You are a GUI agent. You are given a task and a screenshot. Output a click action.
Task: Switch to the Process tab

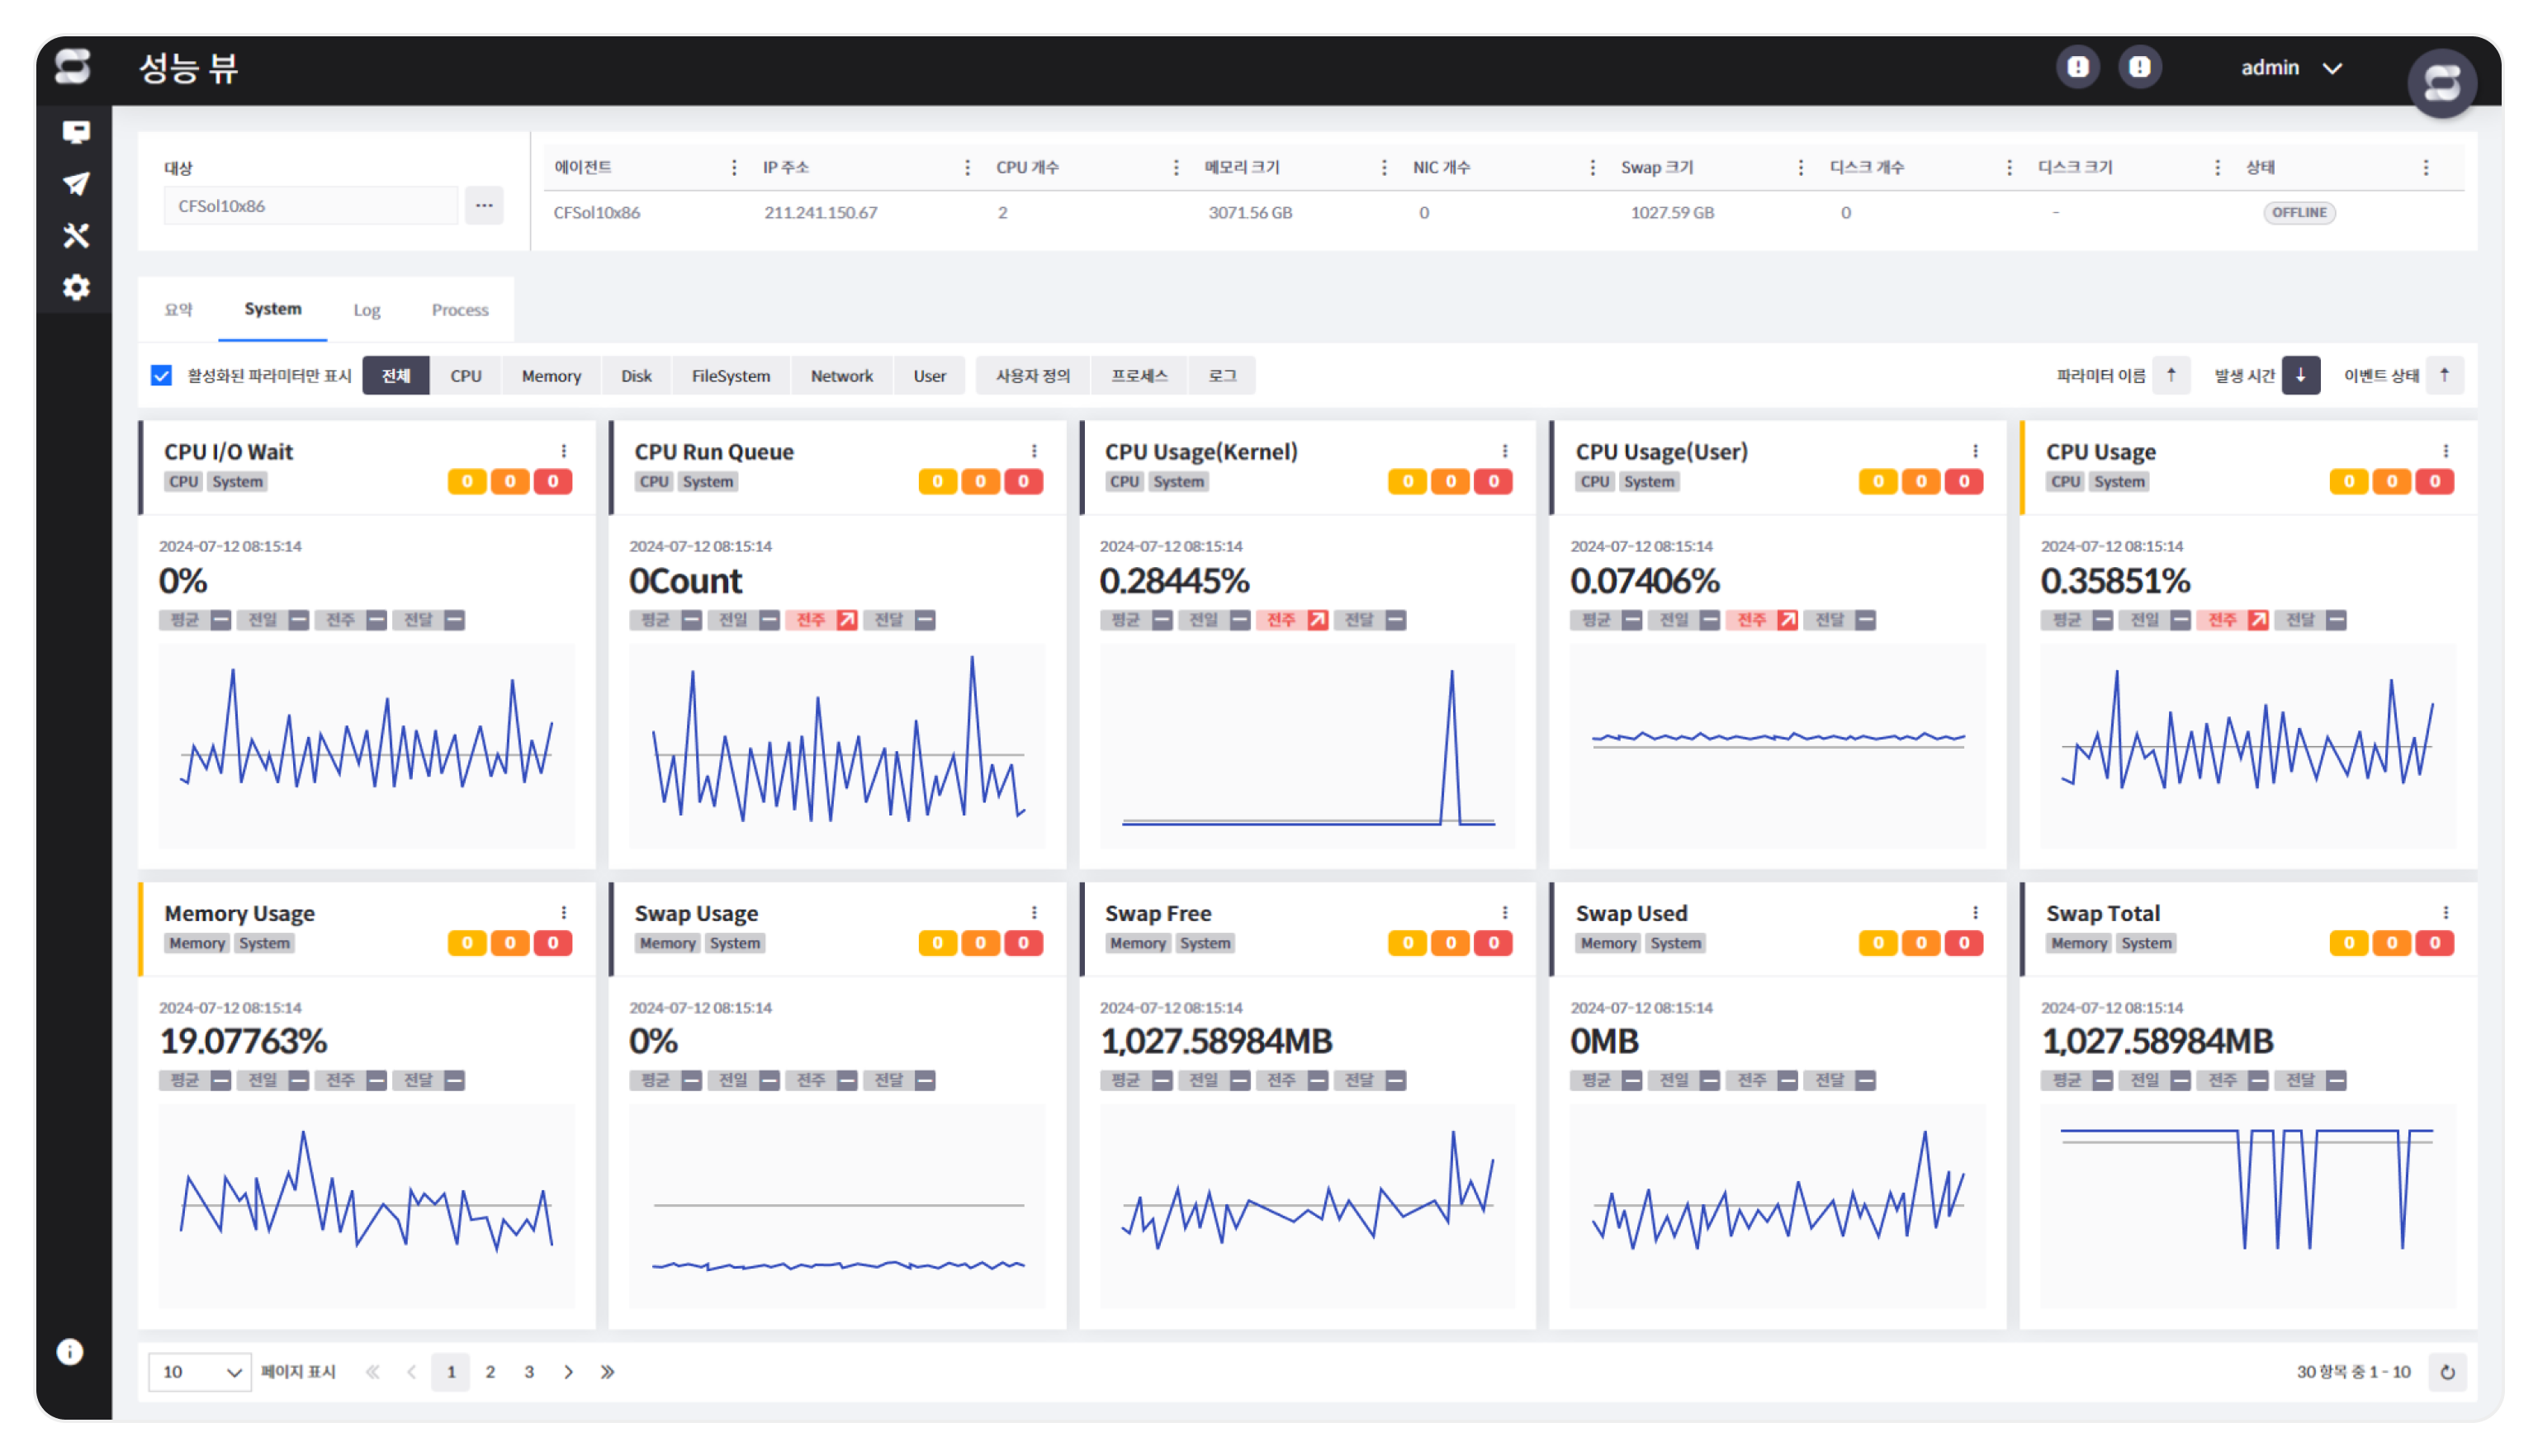pyautogui.click(x=460, y=310)
